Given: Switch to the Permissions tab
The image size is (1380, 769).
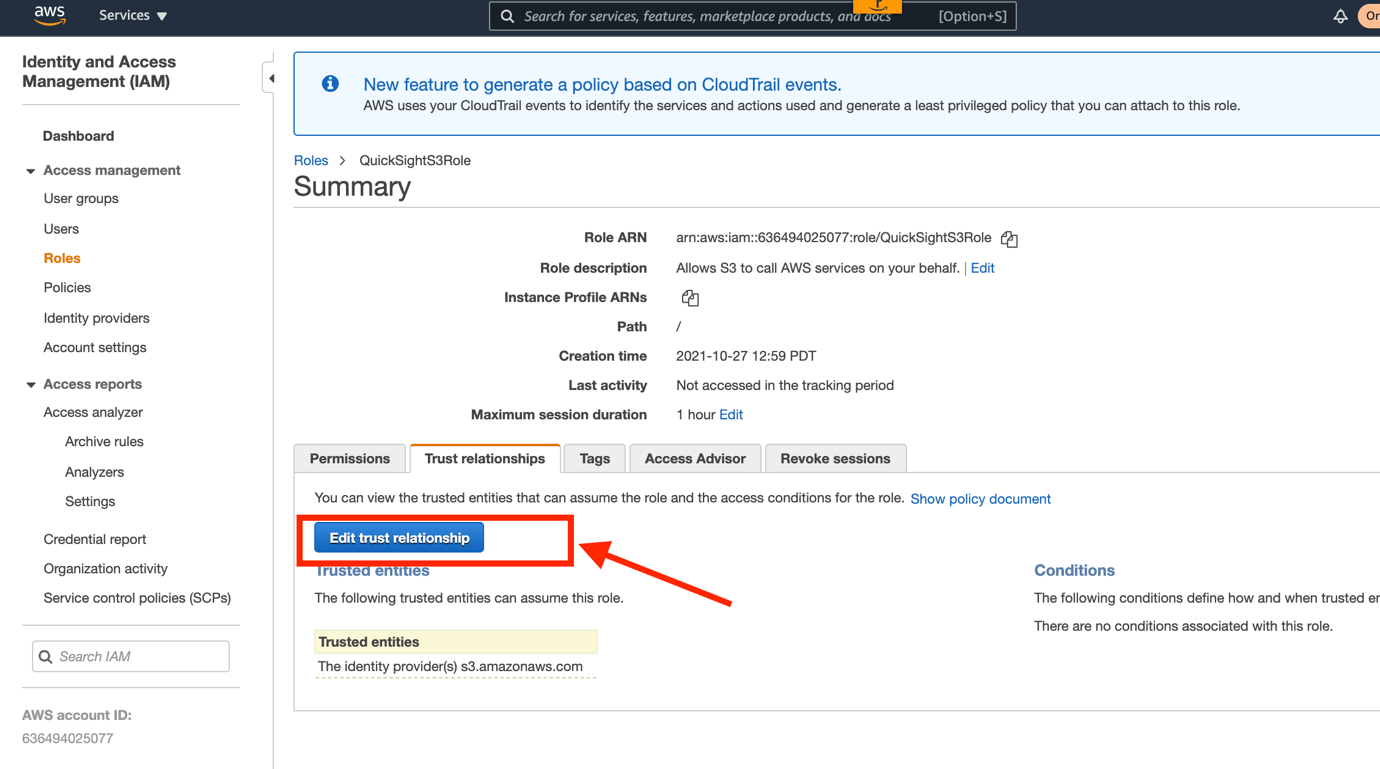Looking at the screenshot, I should coord(350,459).
